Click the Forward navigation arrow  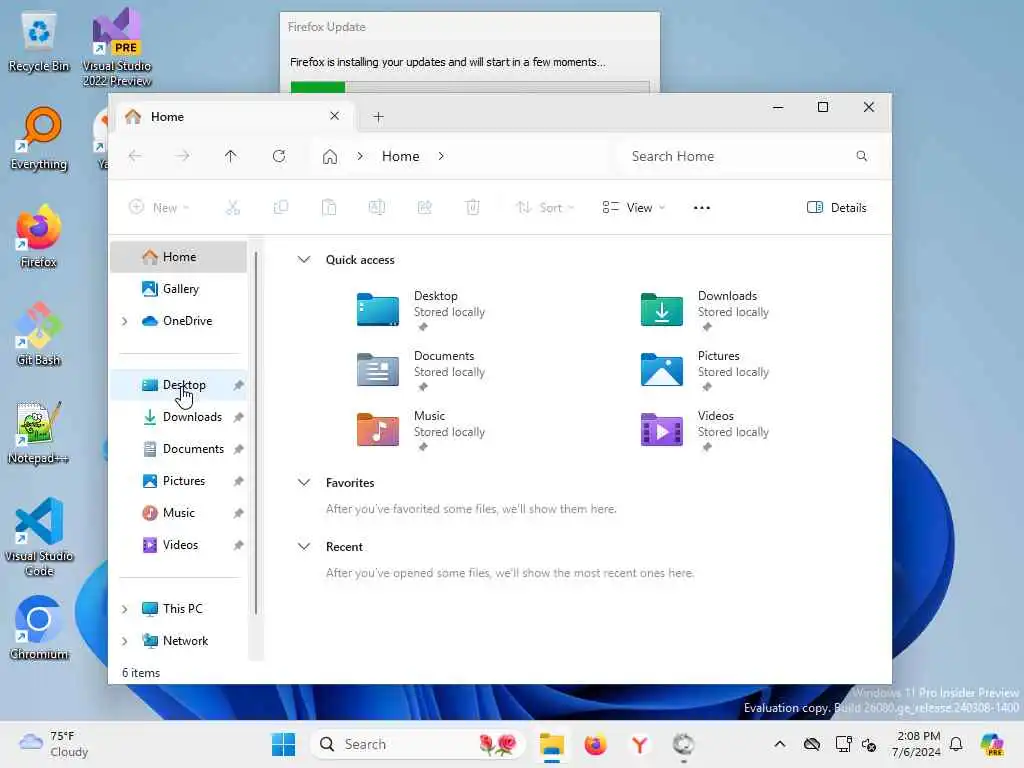tap(183, 156)
